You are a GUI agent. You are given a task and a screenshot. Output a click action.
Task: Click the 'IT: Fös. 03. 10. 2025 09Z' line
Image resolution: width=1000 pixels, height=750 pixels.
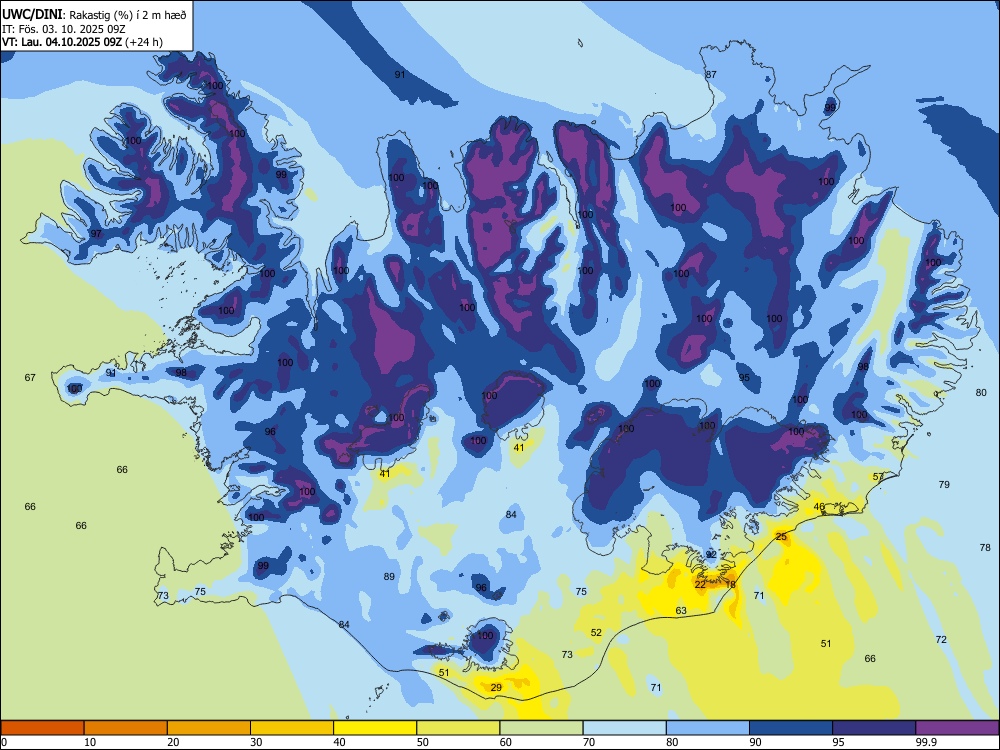click(63, 29)
